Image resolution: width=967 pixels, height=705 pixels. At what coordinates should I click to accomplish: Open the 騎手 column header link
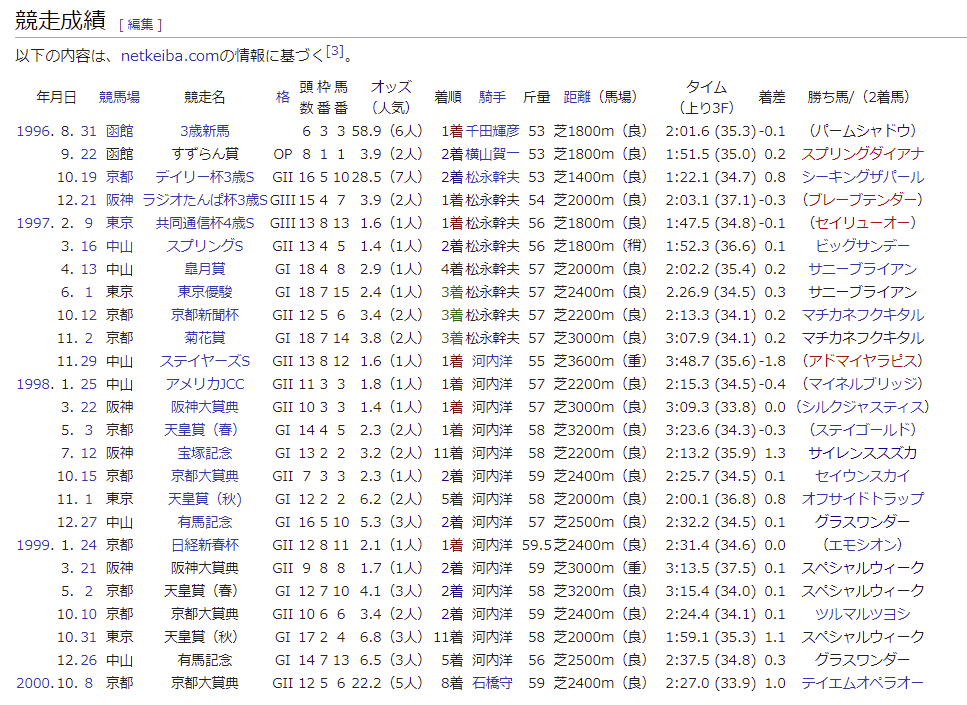point(492,97)
